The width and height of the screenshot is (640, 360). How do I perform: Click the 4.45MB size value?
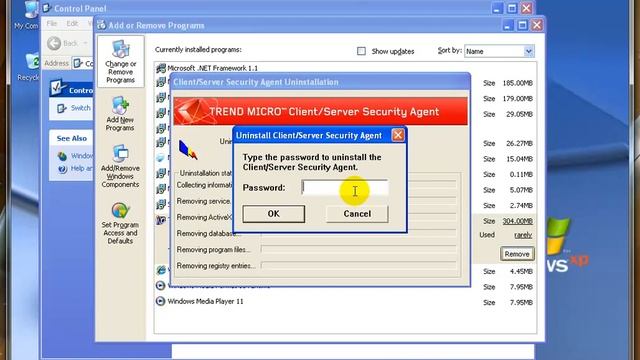521,271
